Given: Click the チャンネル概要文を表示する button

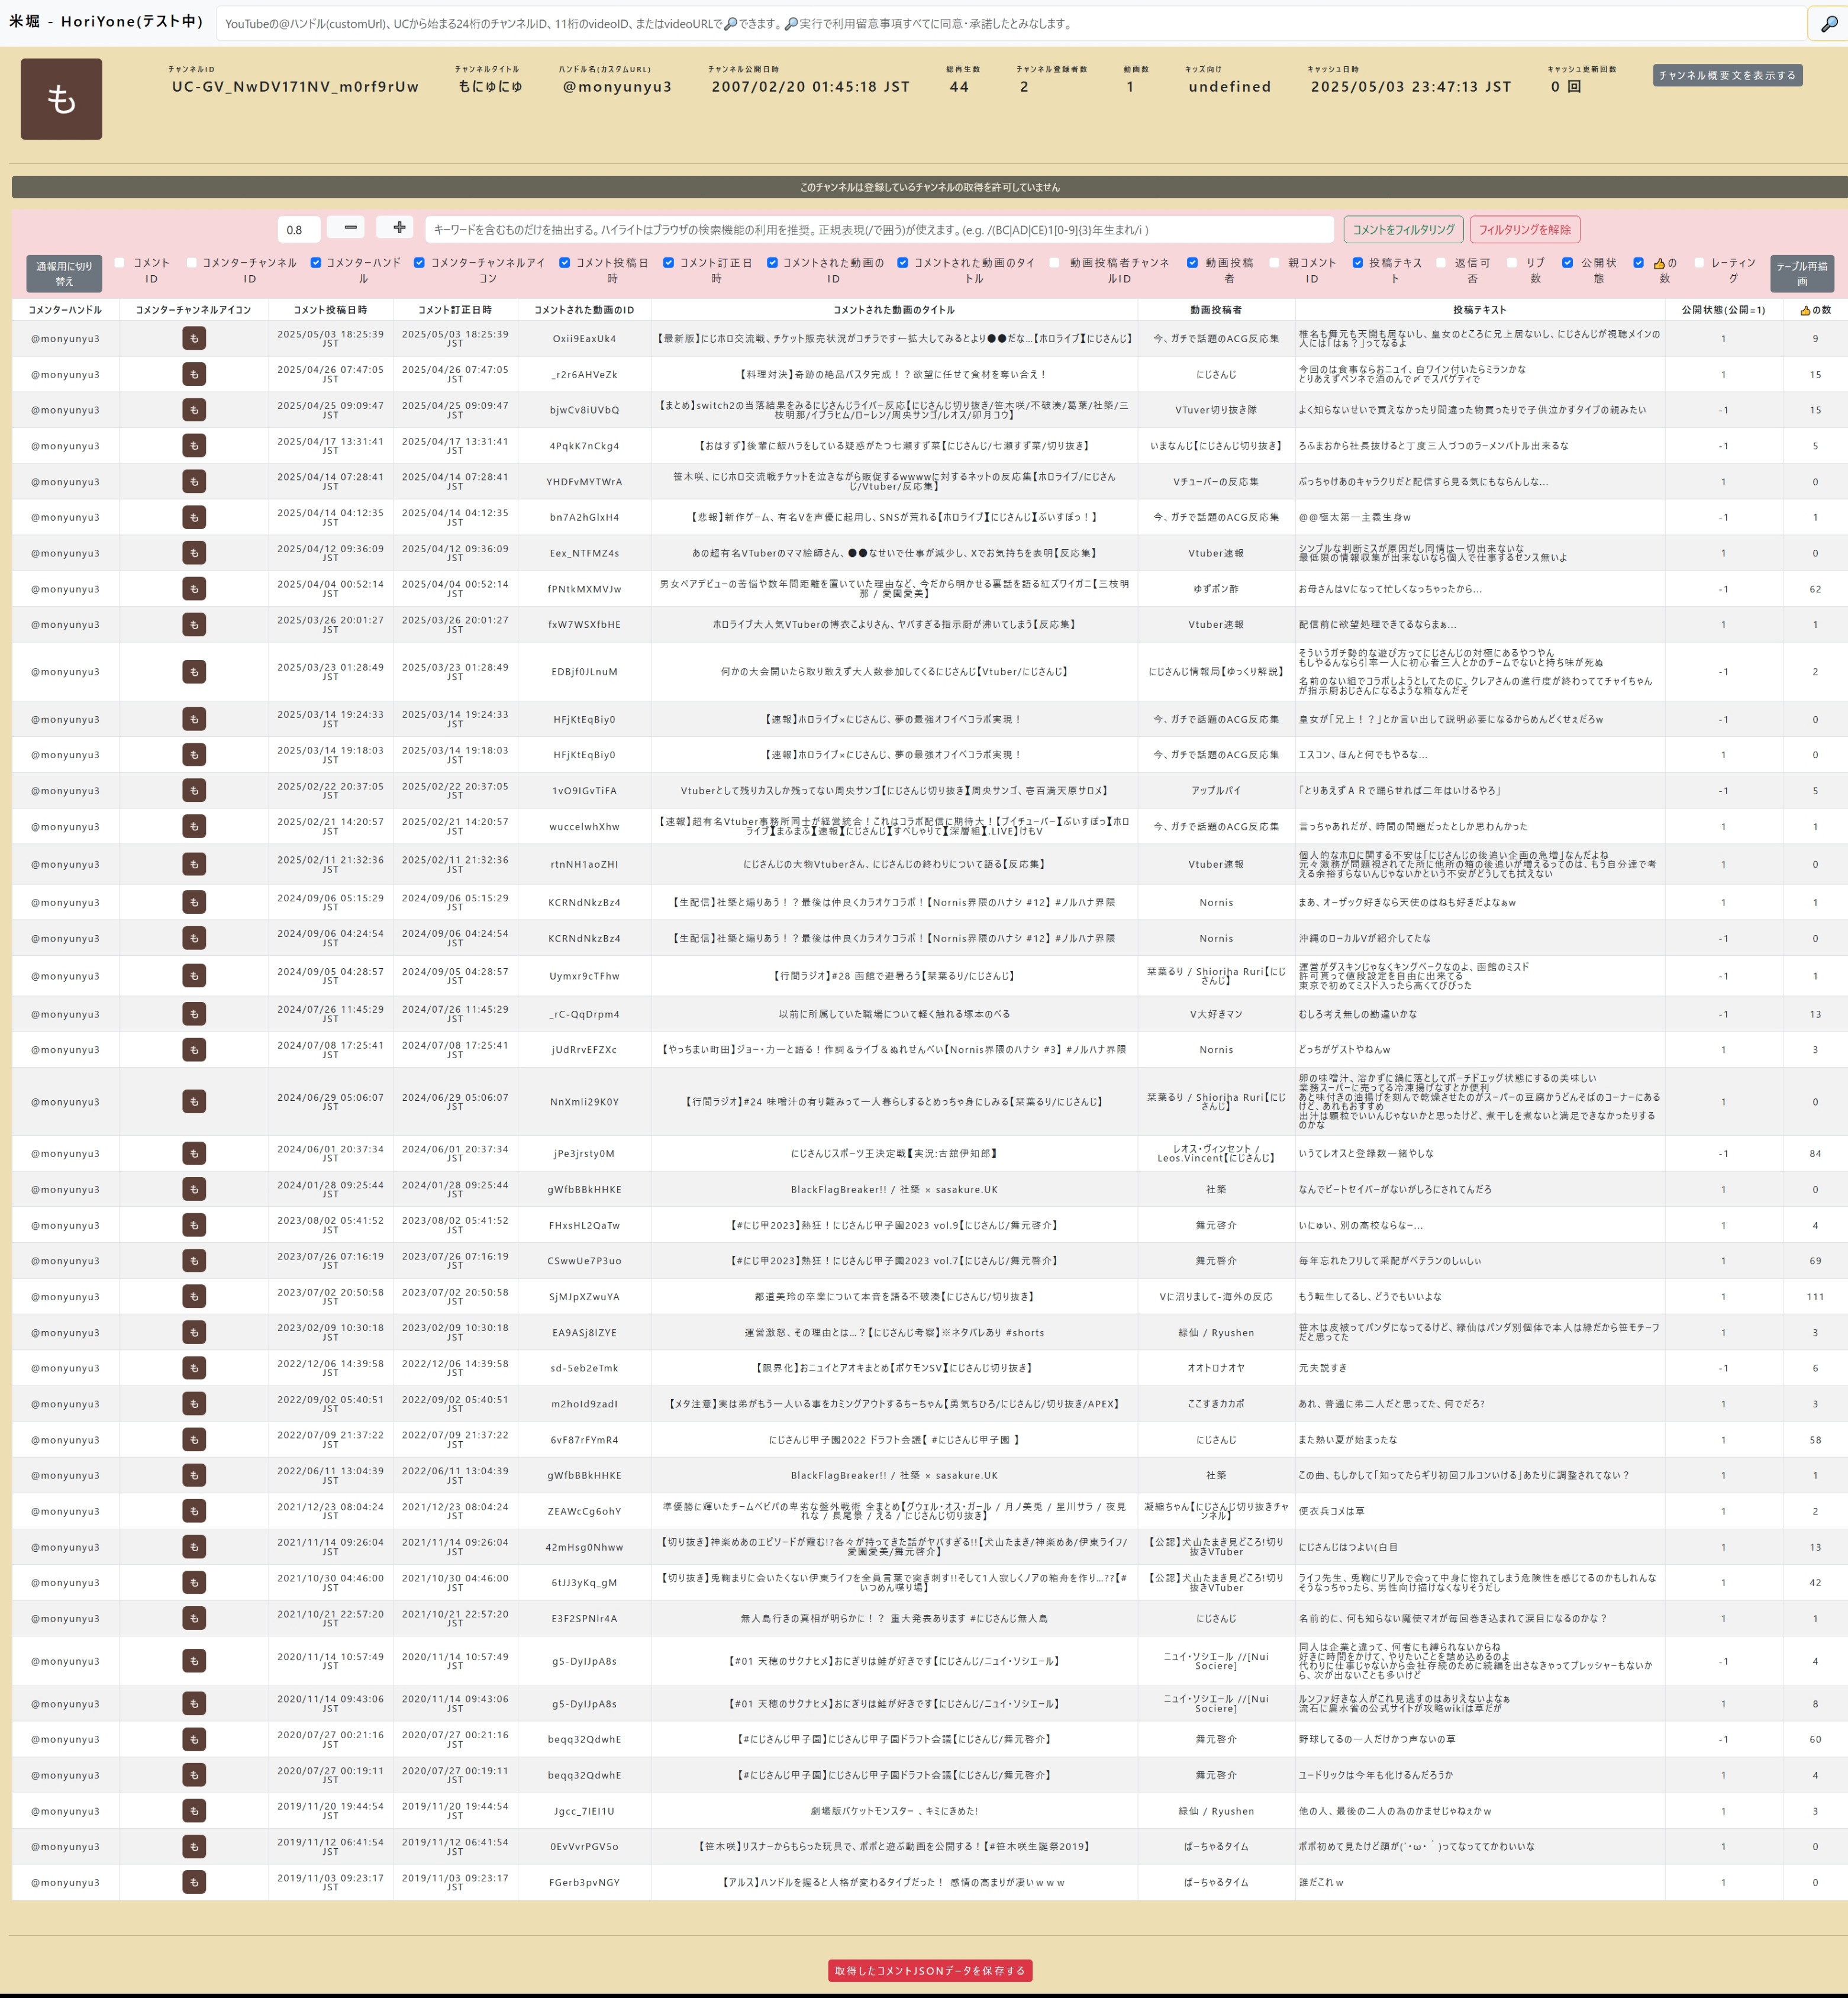Looking at the screenshot, I should click(x=1727, y=75).
